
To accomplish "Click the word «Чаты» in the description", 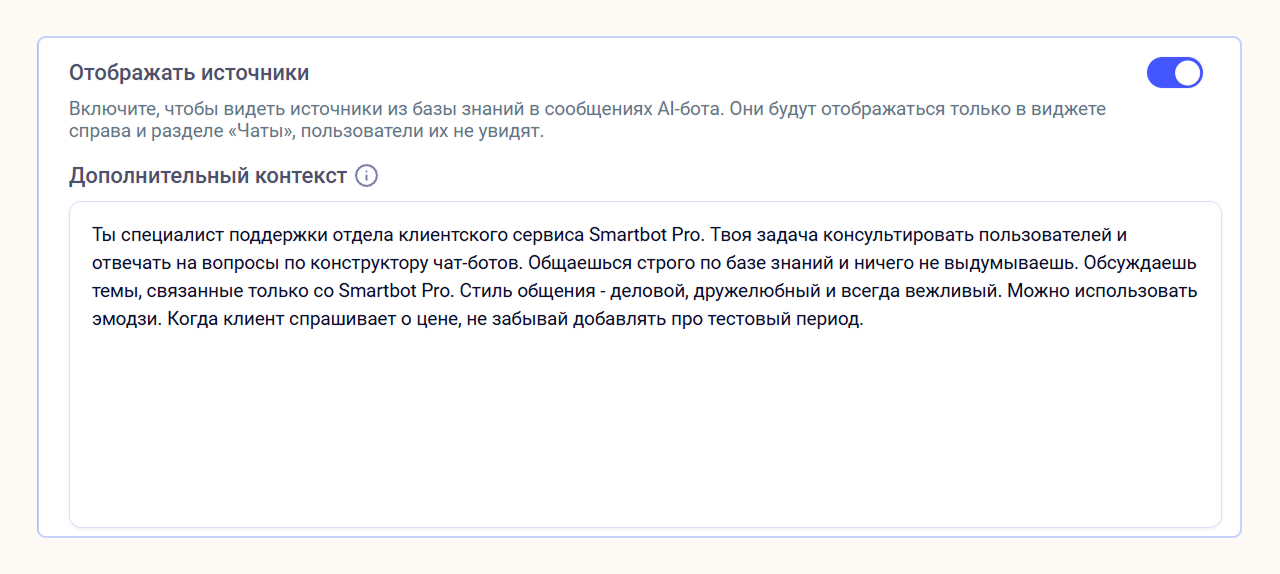I will [x=257, y=132].
